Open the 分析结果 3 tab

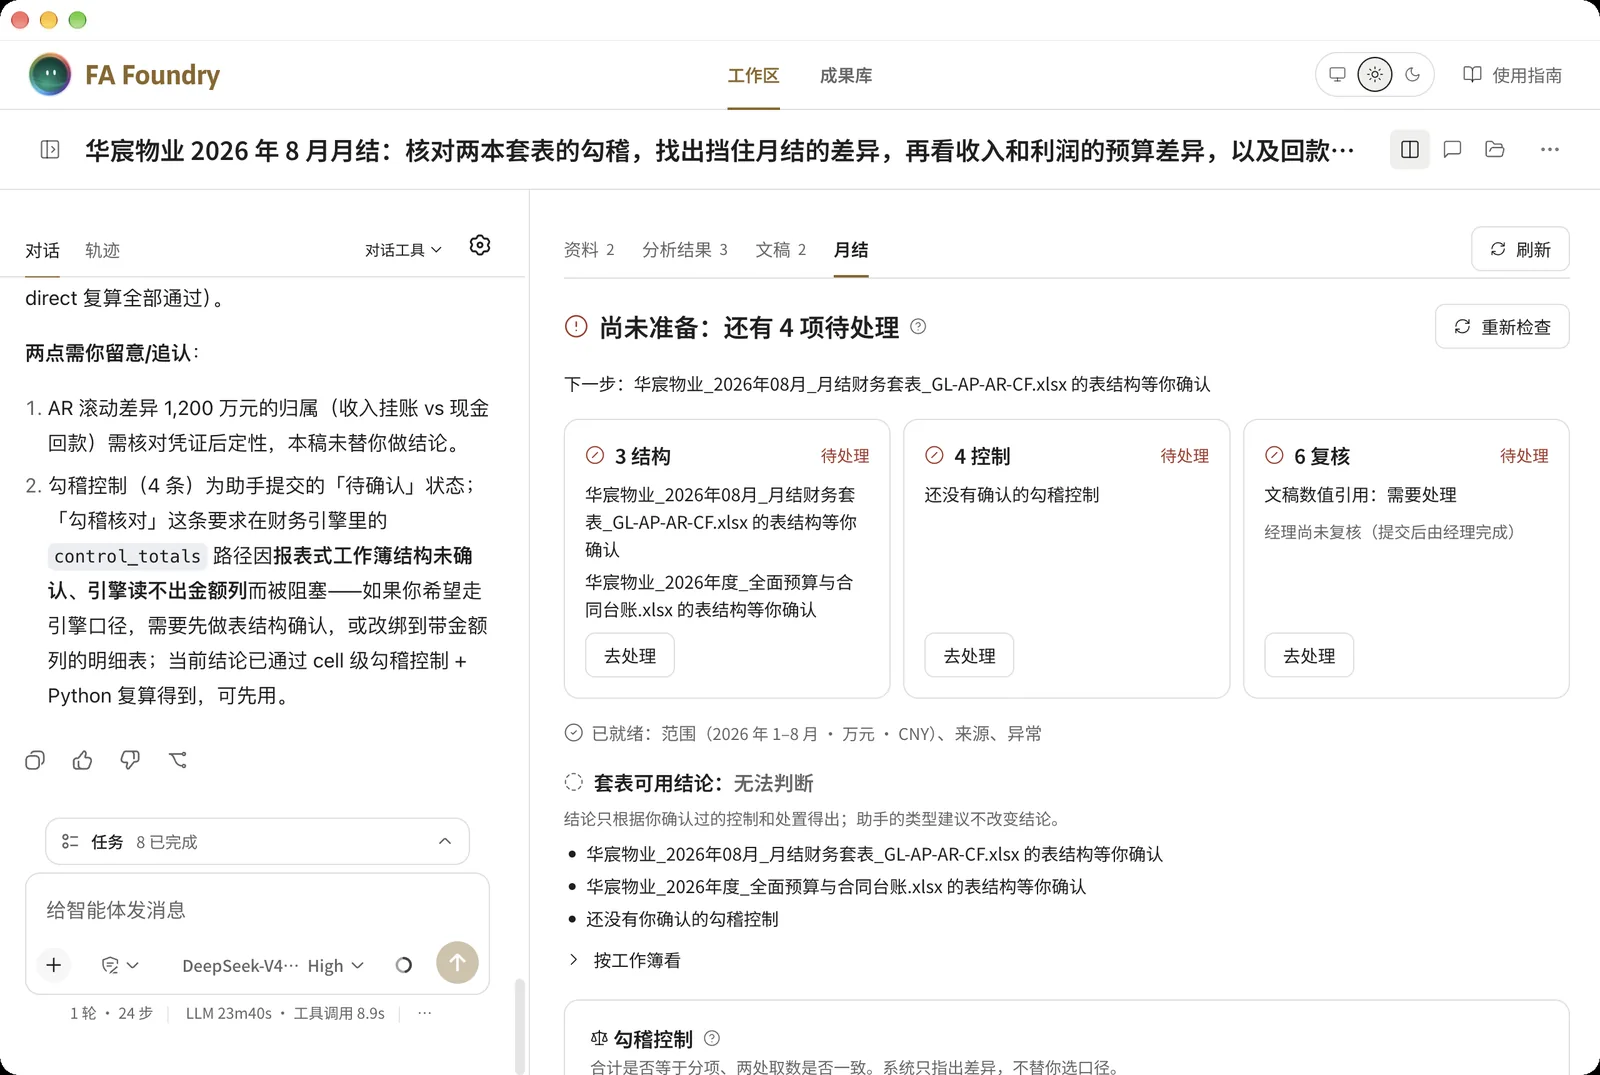pyautogui.click(x=685, y=250)
